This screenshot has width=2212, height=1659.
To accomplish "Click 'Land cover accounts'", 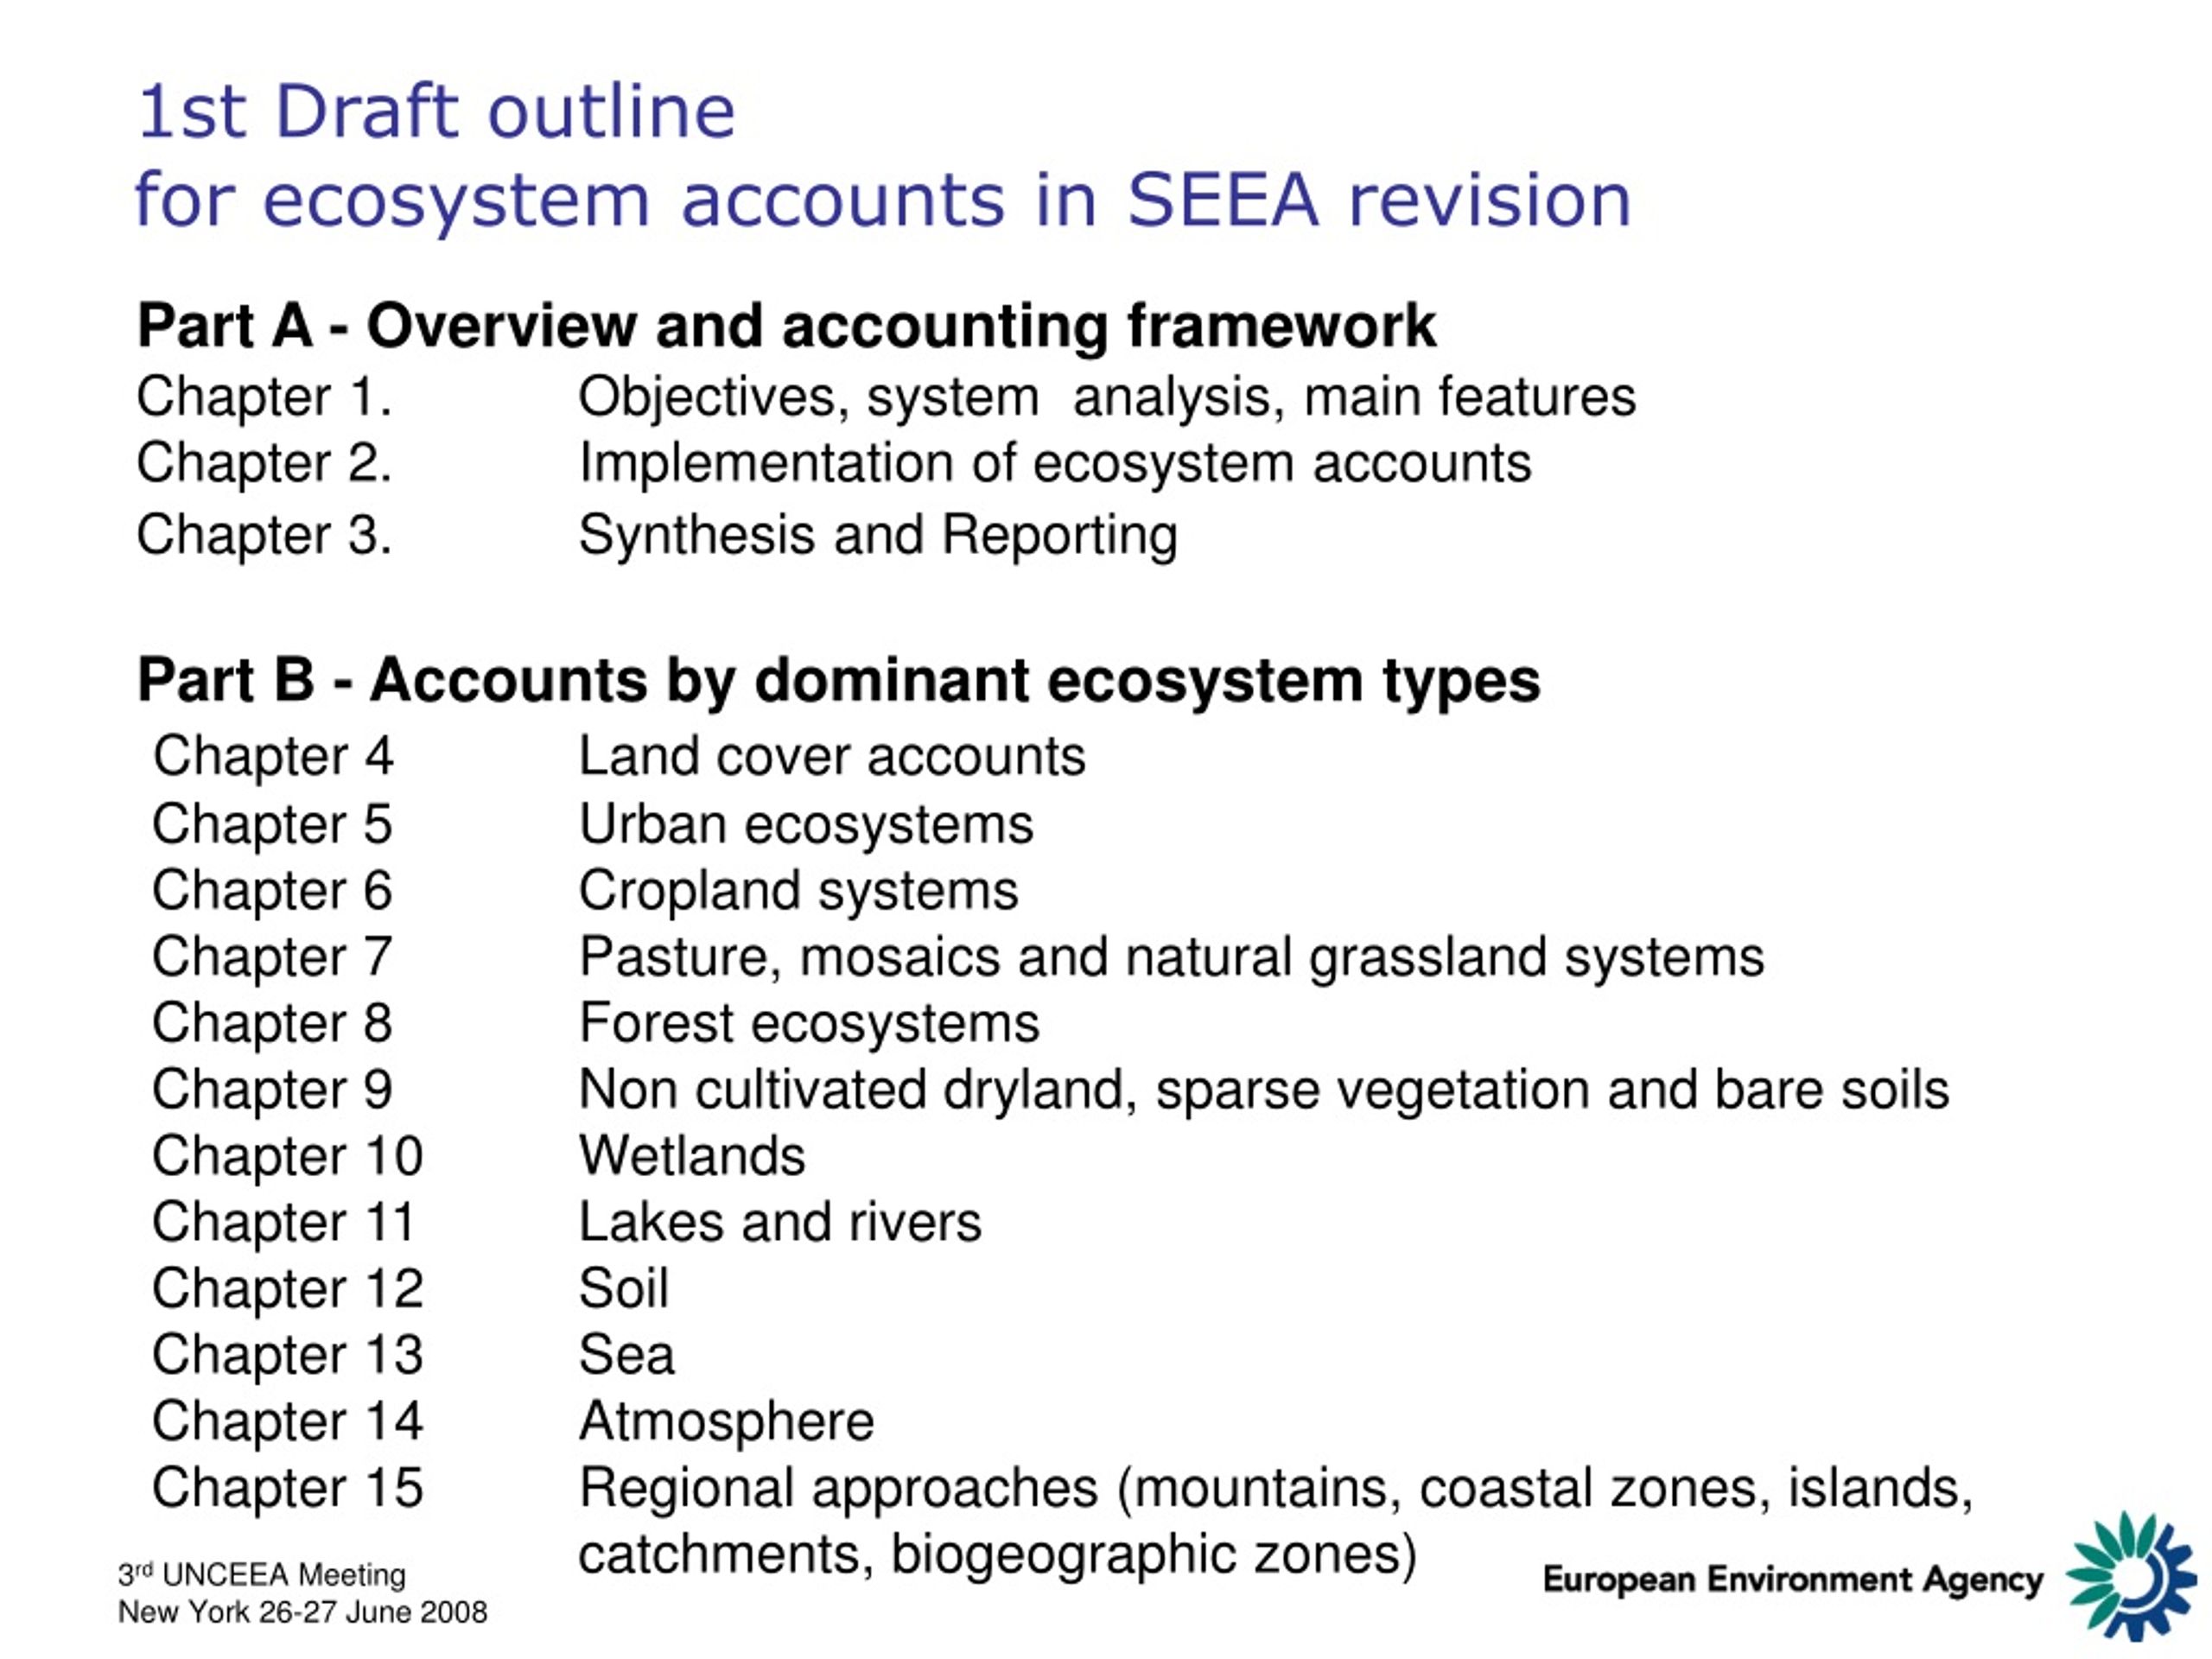I will [x=832, y=757].
